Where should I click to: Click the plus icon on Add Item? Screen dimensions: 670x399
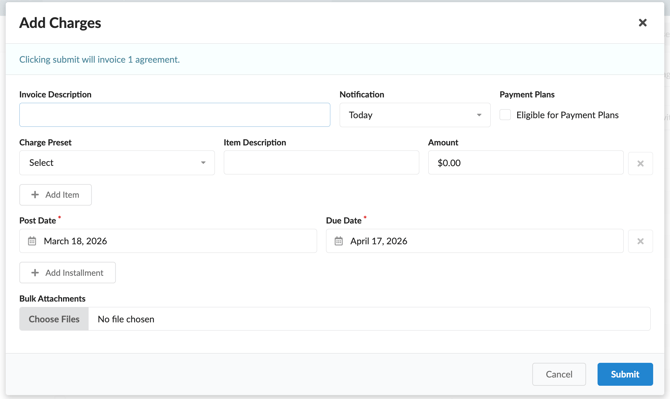35,195
